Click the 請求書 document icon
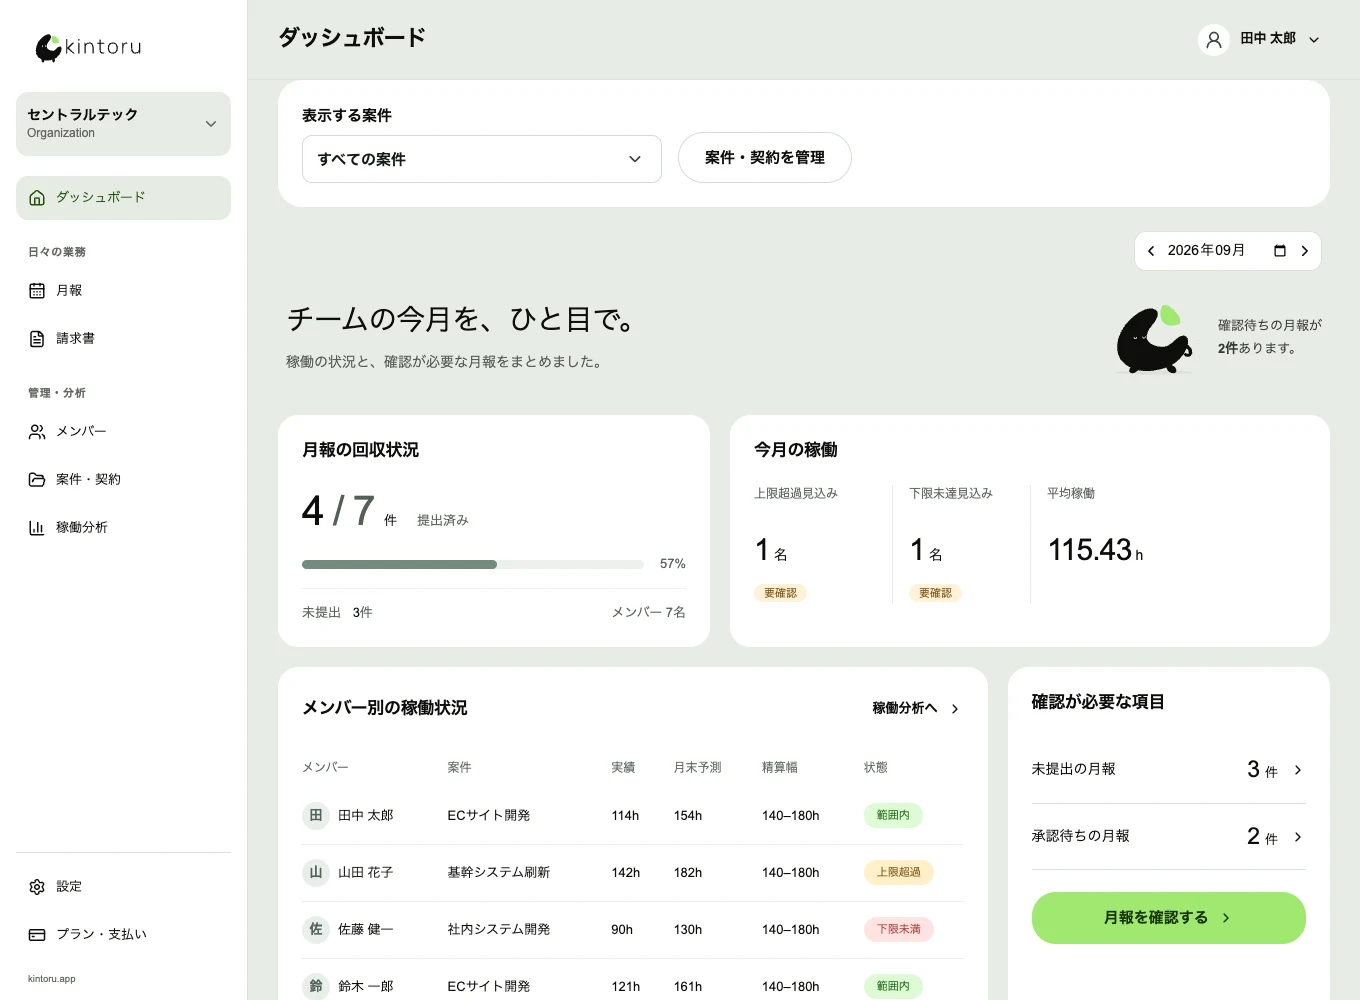Image resolution: width=1360 pixels, height=1000 pixels. click(x=37, y=339)
